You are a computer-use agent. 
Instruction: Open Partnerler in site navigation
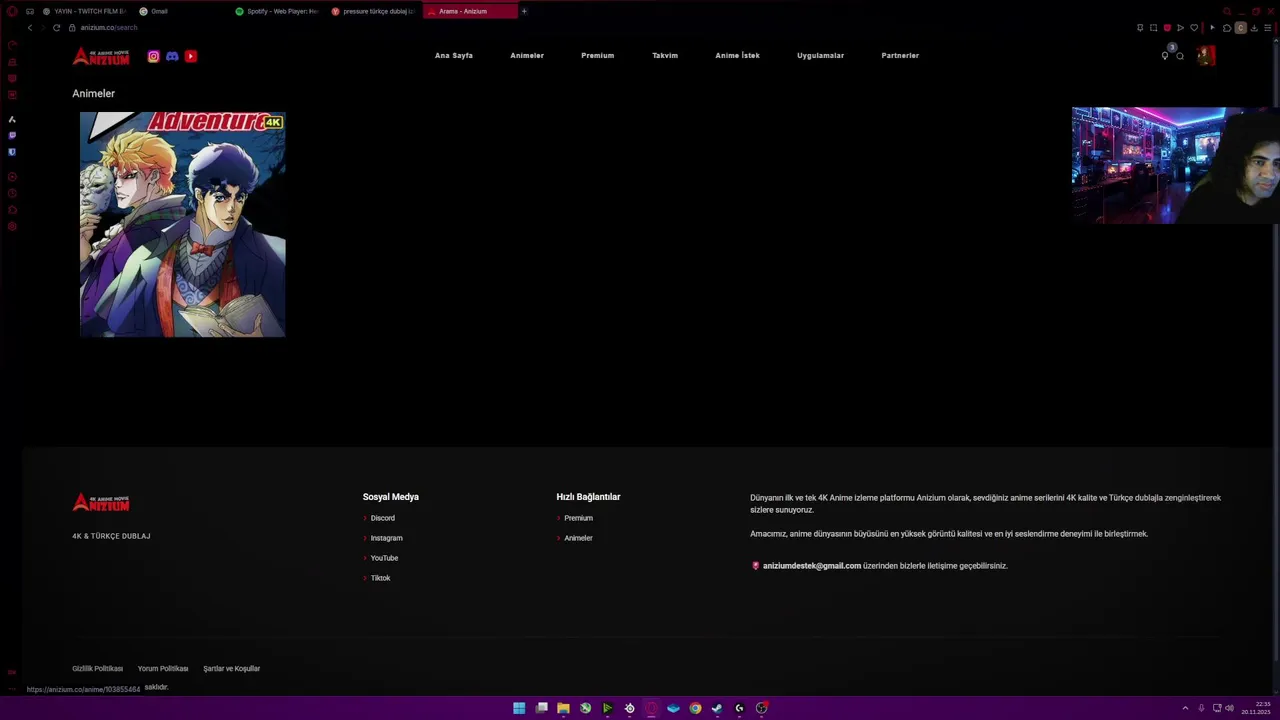[900, 56]
